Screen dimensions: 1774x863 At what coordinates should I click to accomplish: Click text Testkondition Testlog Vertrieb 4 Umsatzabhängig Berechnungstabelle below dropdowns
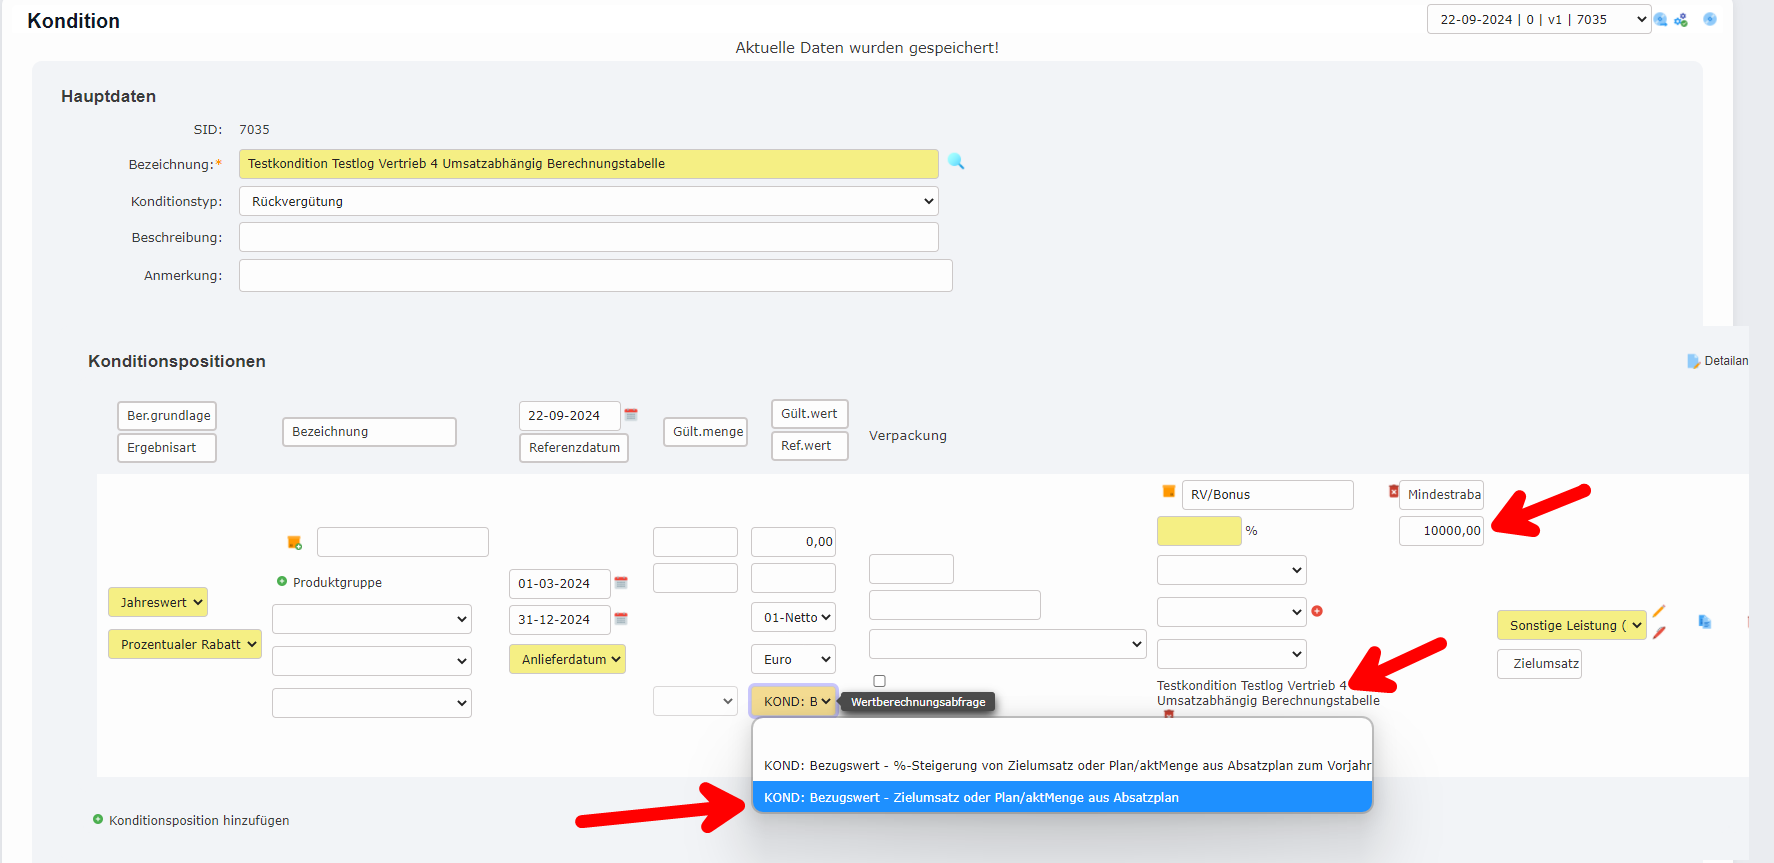[x=1268, y=693]
